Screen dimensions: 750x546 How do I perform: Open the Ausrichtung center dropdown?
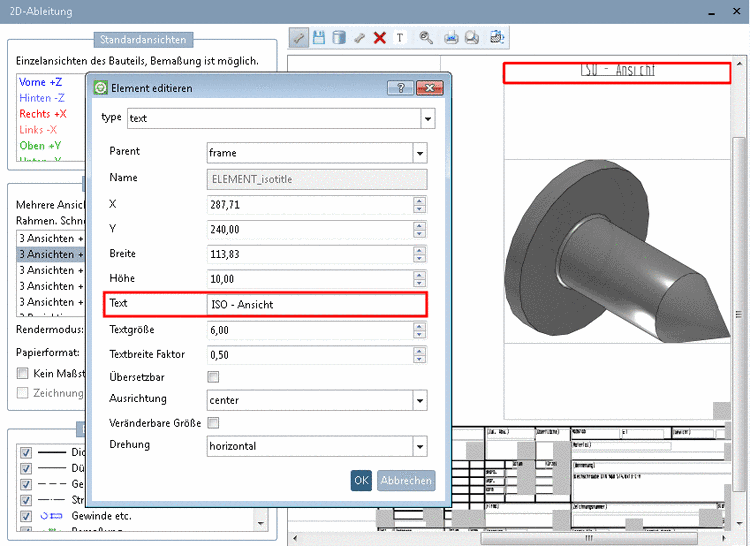(420, 400)
